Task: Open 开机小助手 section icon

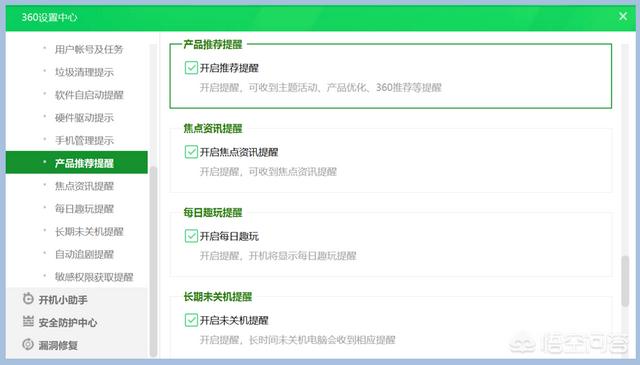Action: (x=28, y=299)
